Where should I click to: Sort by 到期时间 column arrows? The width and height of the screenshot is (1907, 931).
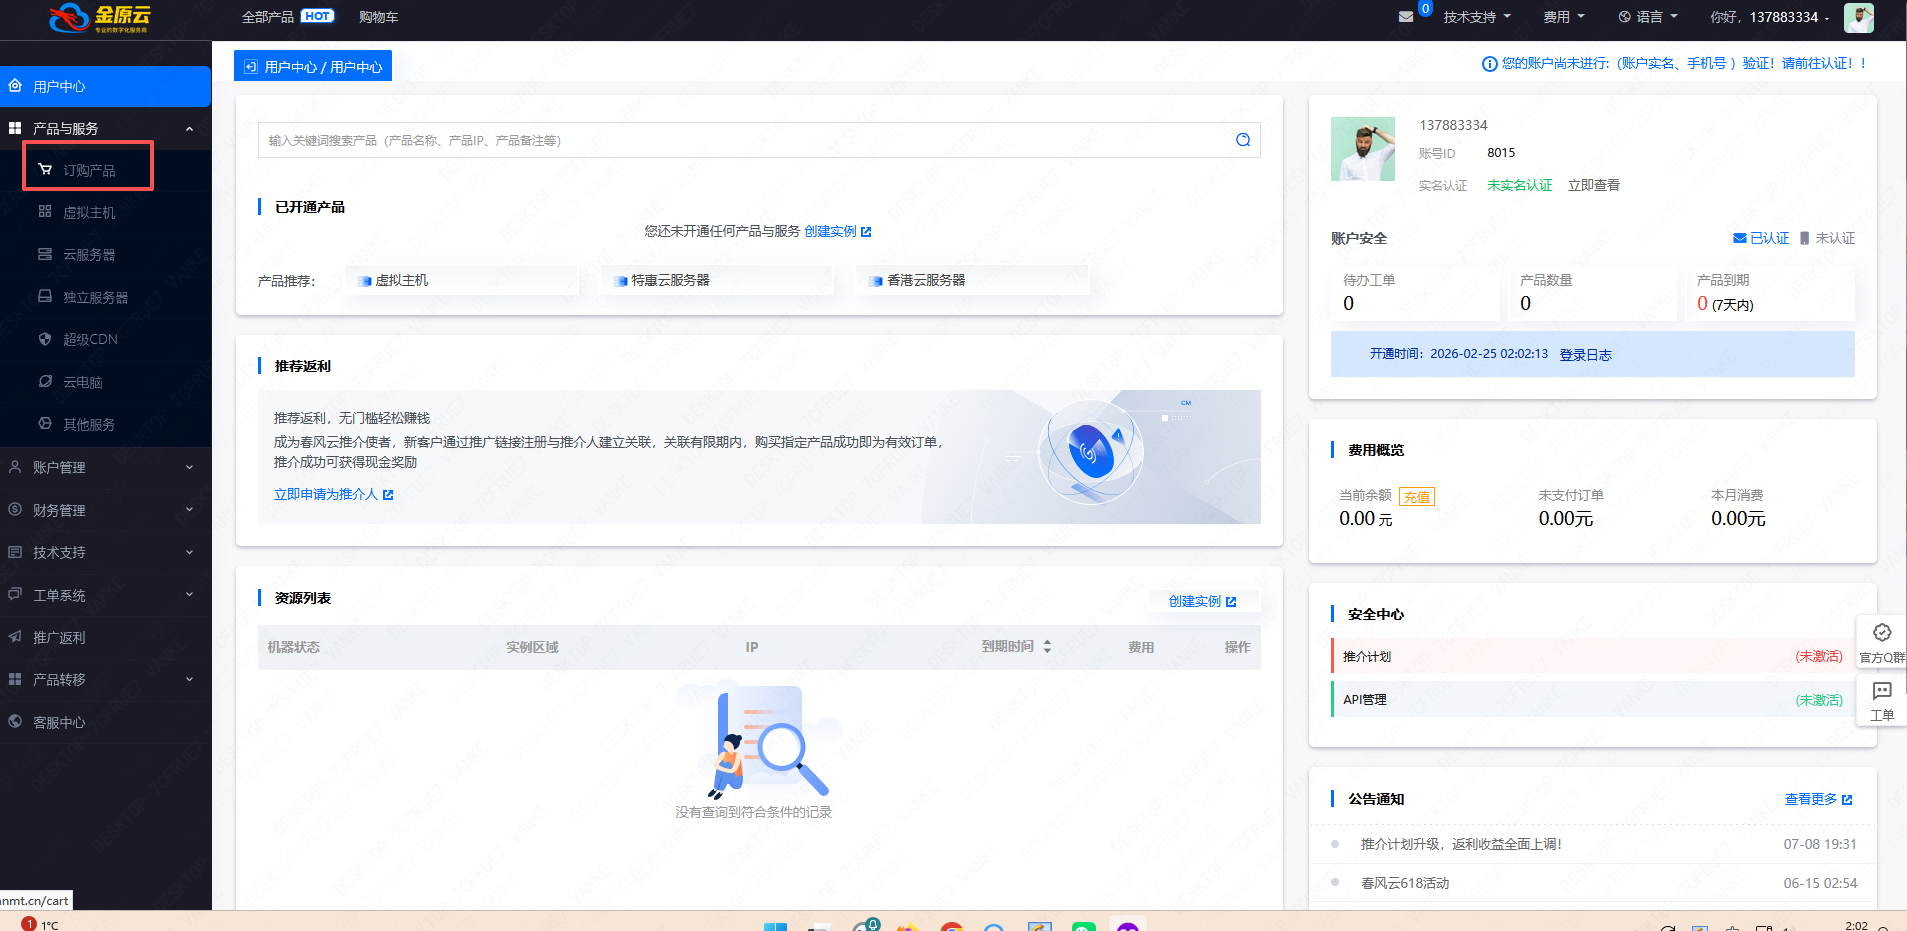tap(1047, 647)
